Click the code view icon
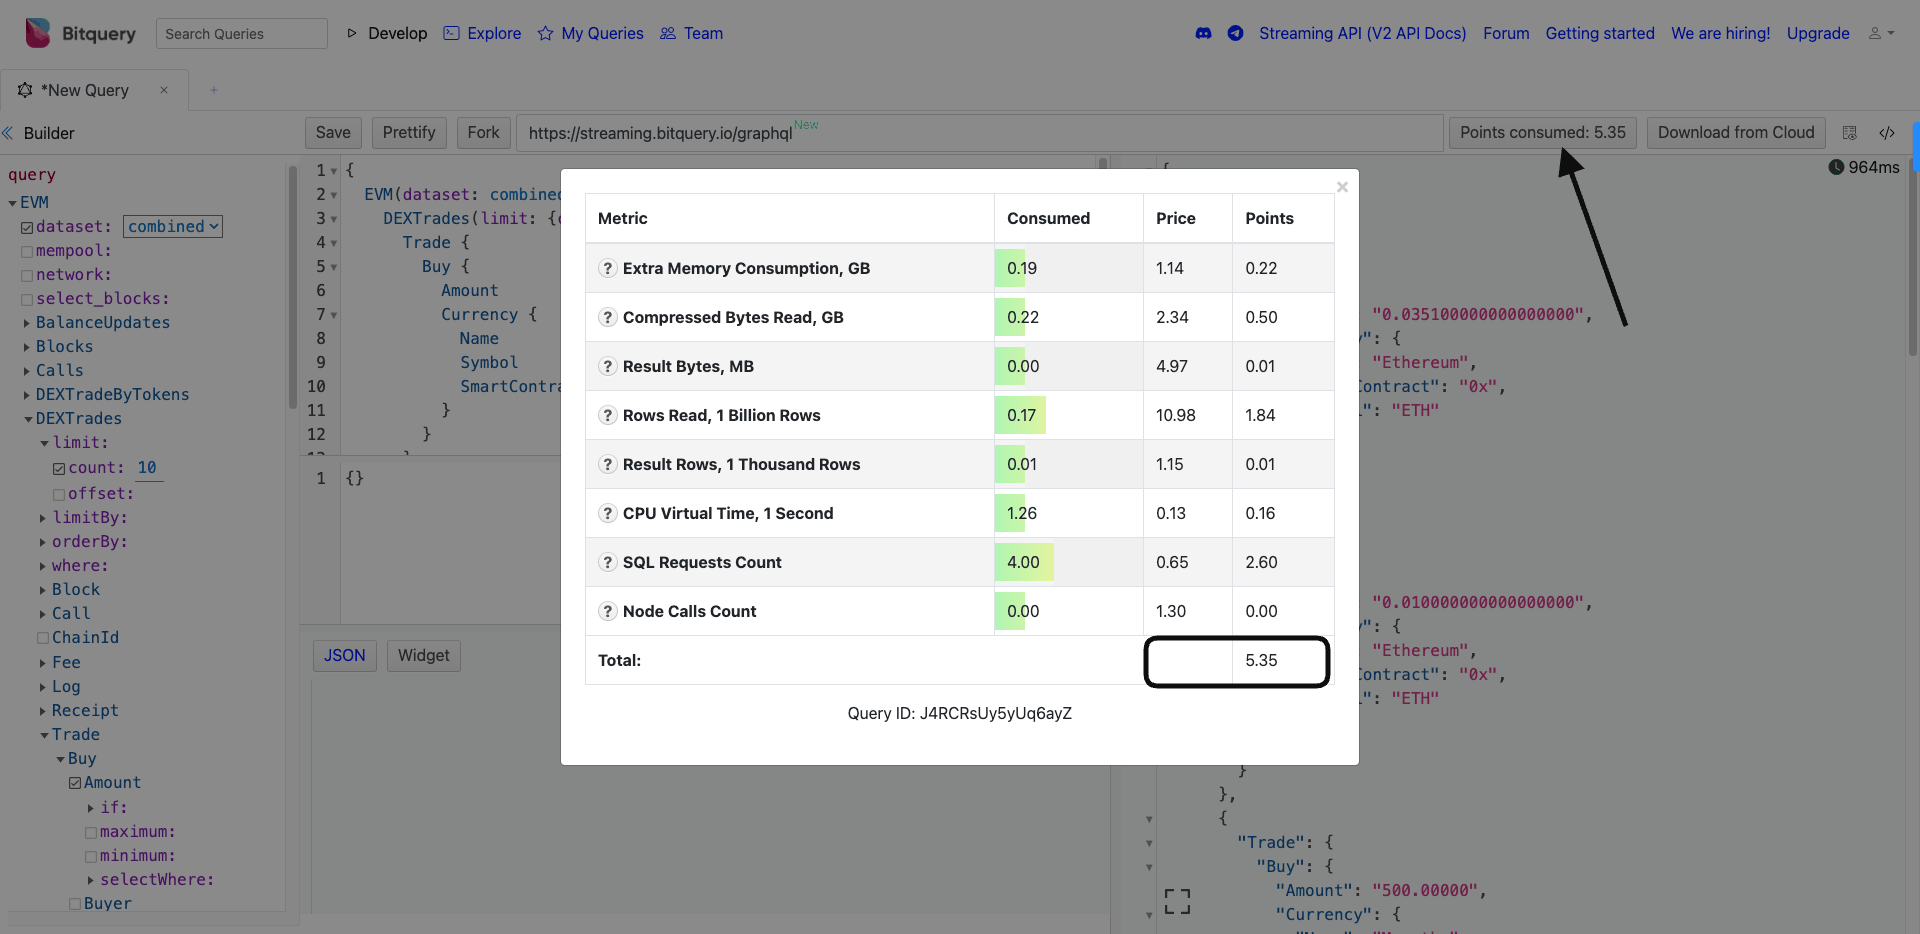 pyautogui.click(x=1887, y=133)
